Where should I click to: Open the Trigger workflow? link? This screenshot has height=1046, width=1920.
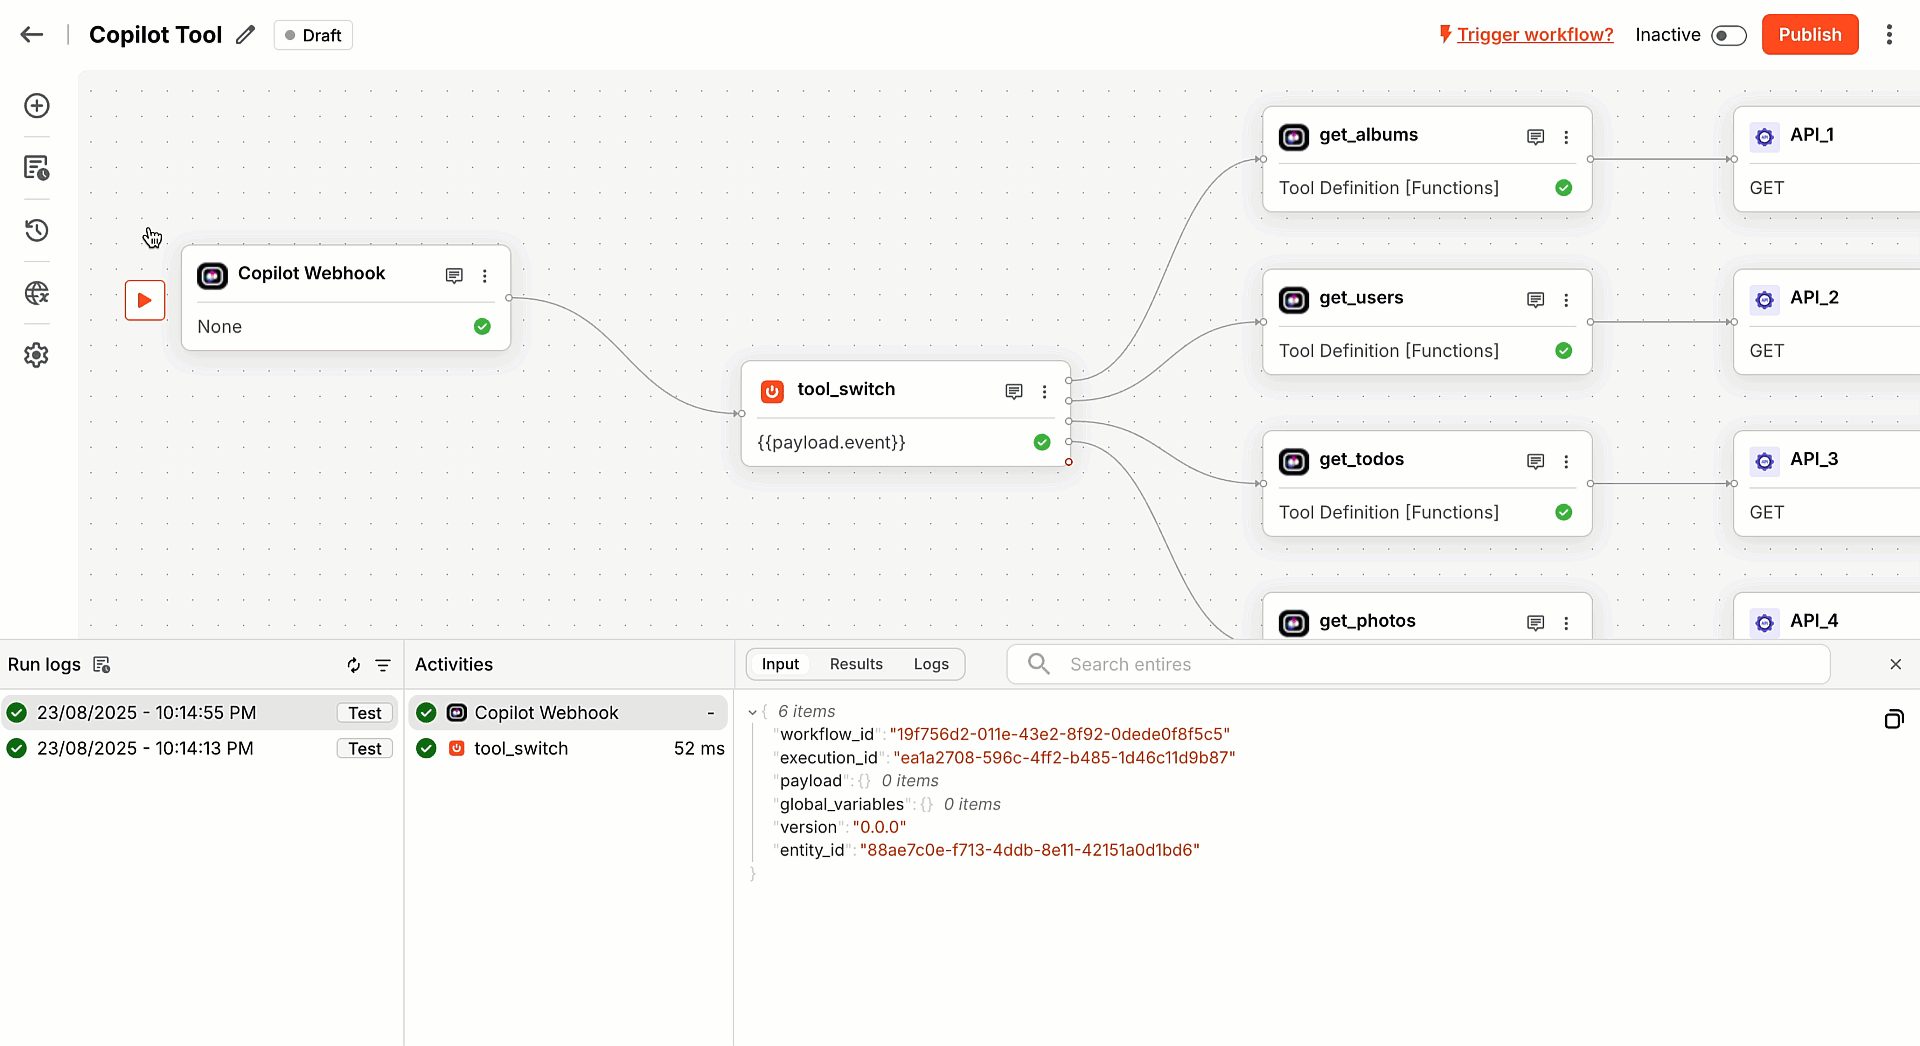1534,35
